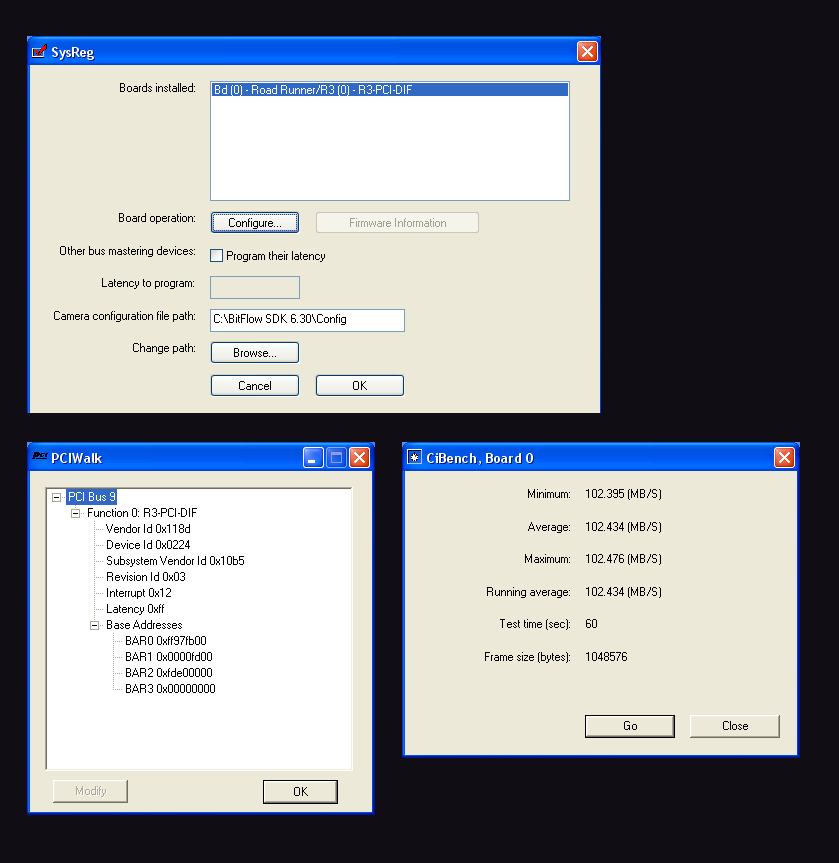Click the CiBench title bar icon
The width and height of the screenshot is (839, 863).
click(x=415, y=458)
